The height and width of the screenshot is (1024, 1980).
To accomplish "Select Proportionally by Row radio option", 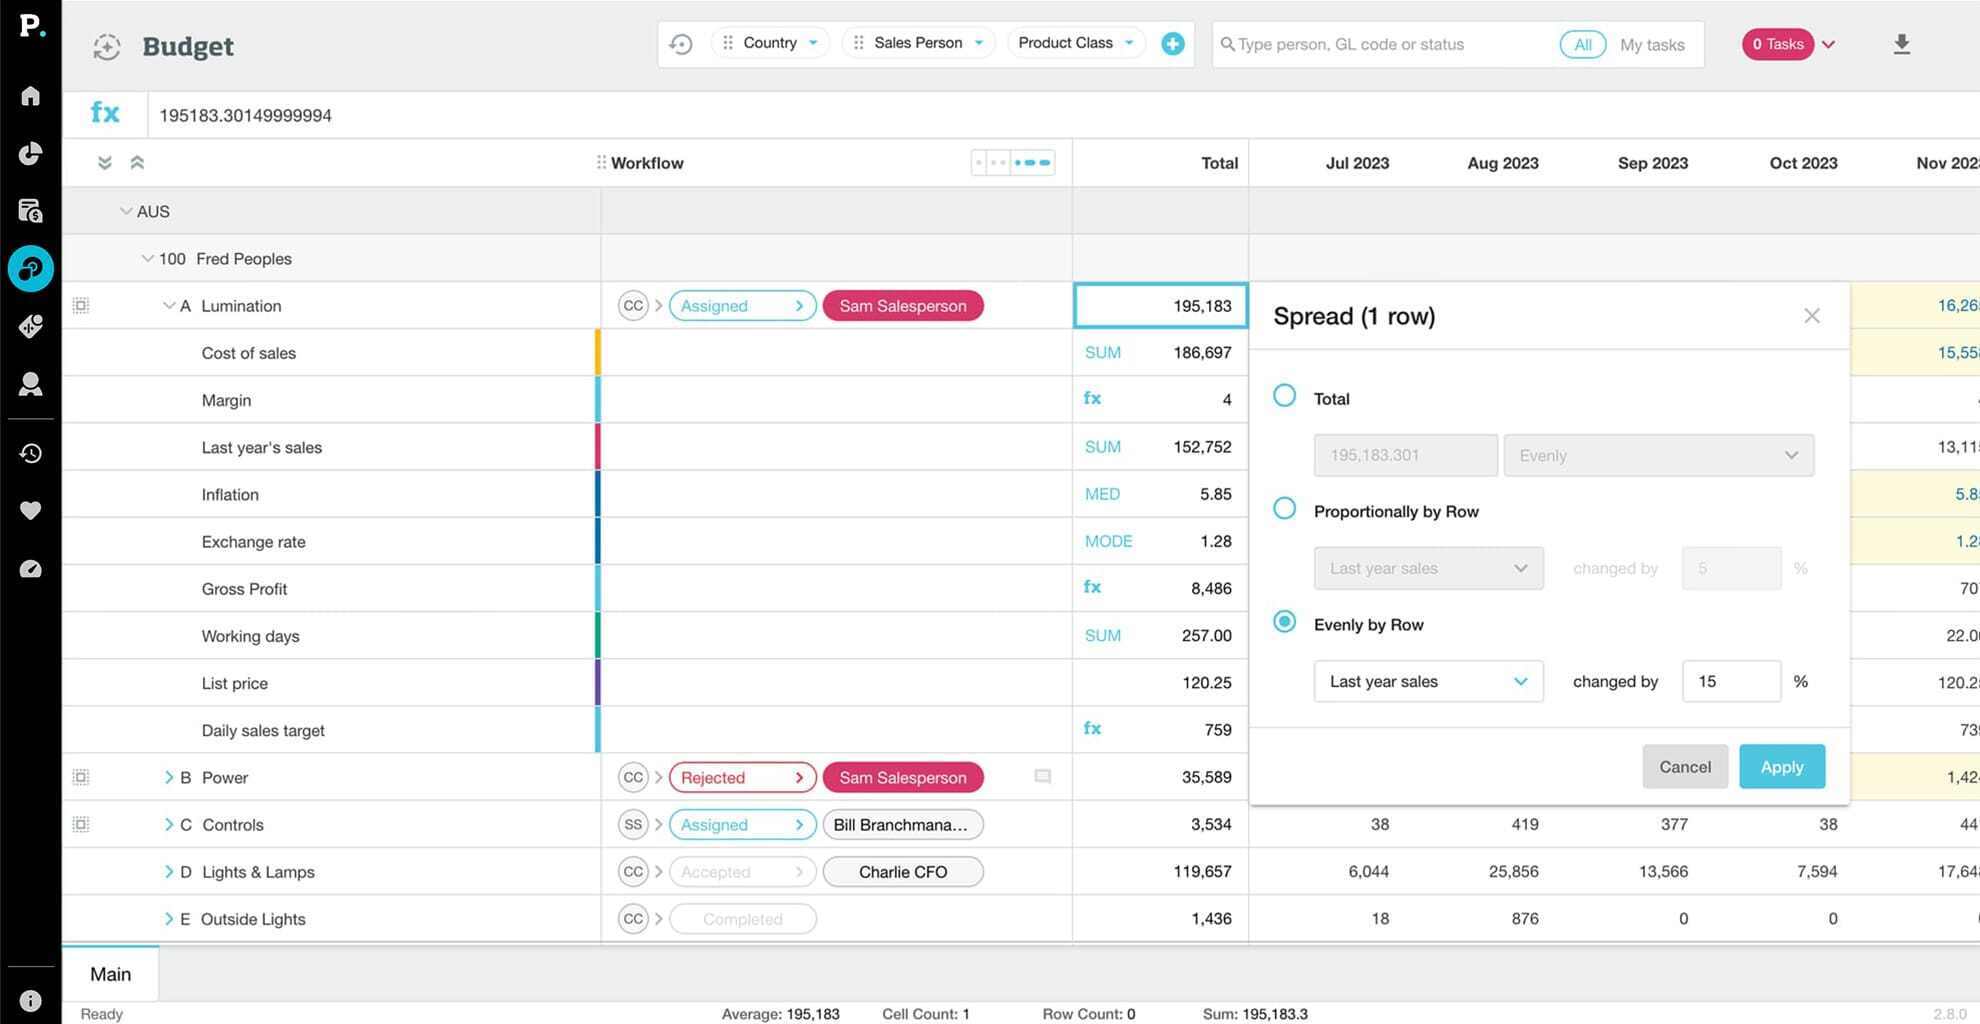I will [1285, 509].
